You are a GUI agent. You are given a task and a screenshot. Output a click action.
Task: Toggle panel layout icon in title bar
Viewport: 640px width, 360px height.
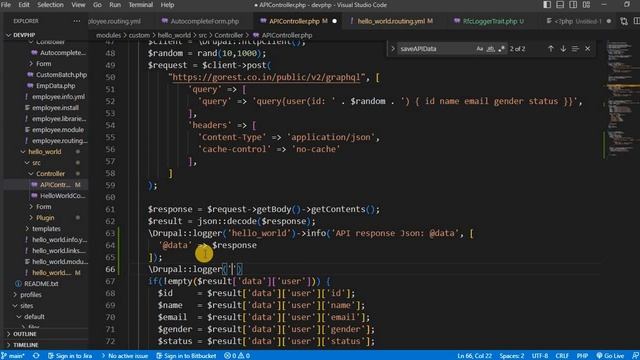click(x=560, y=5)
